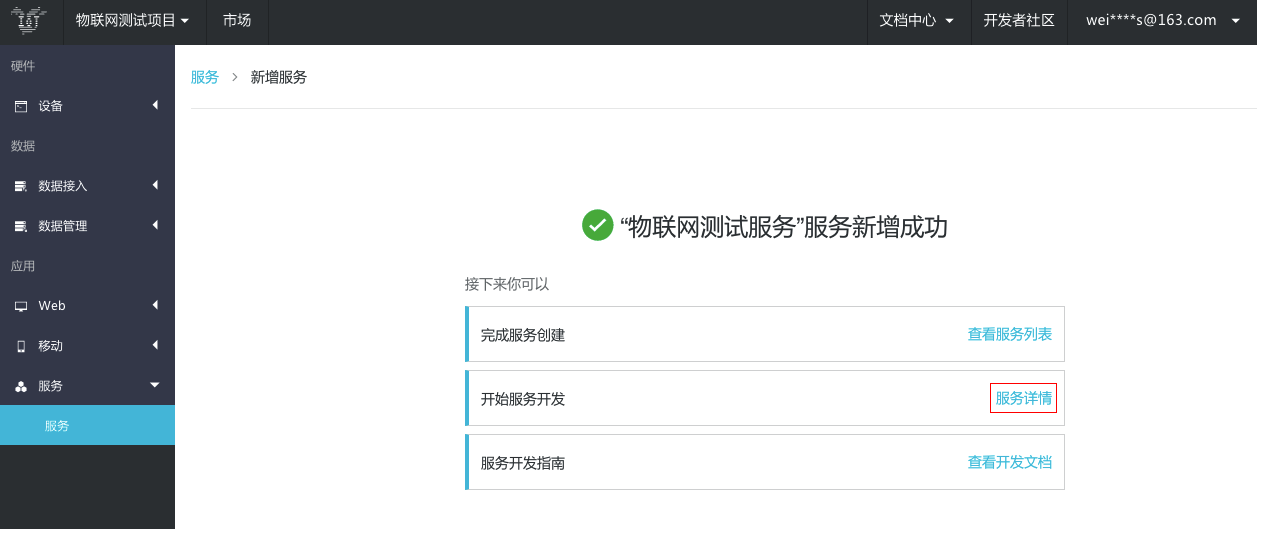Click the 数据 section label in the sidebar
Screen dimensions: 1280x550
coord(23,146)
